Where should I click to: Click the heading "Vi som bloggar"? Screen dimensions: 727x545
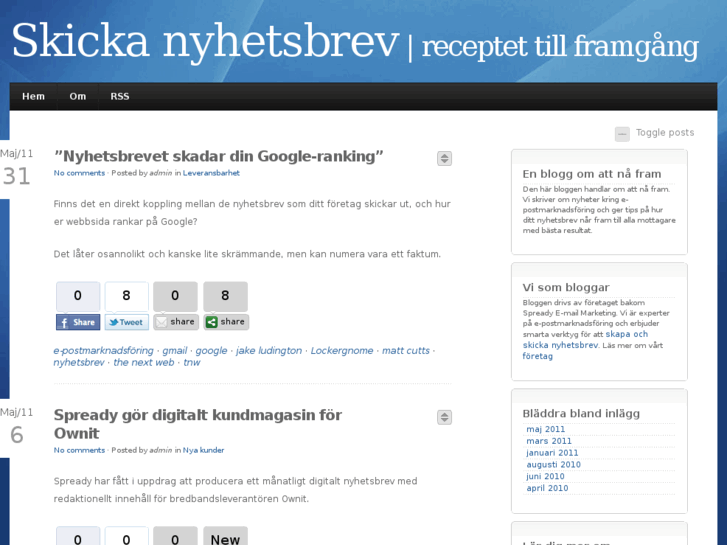[566, 288]
